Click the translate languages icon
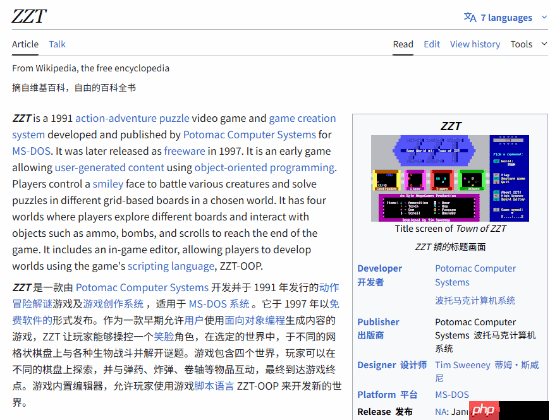The height and width of the screenshot is (420, 550). coord(470,17)
